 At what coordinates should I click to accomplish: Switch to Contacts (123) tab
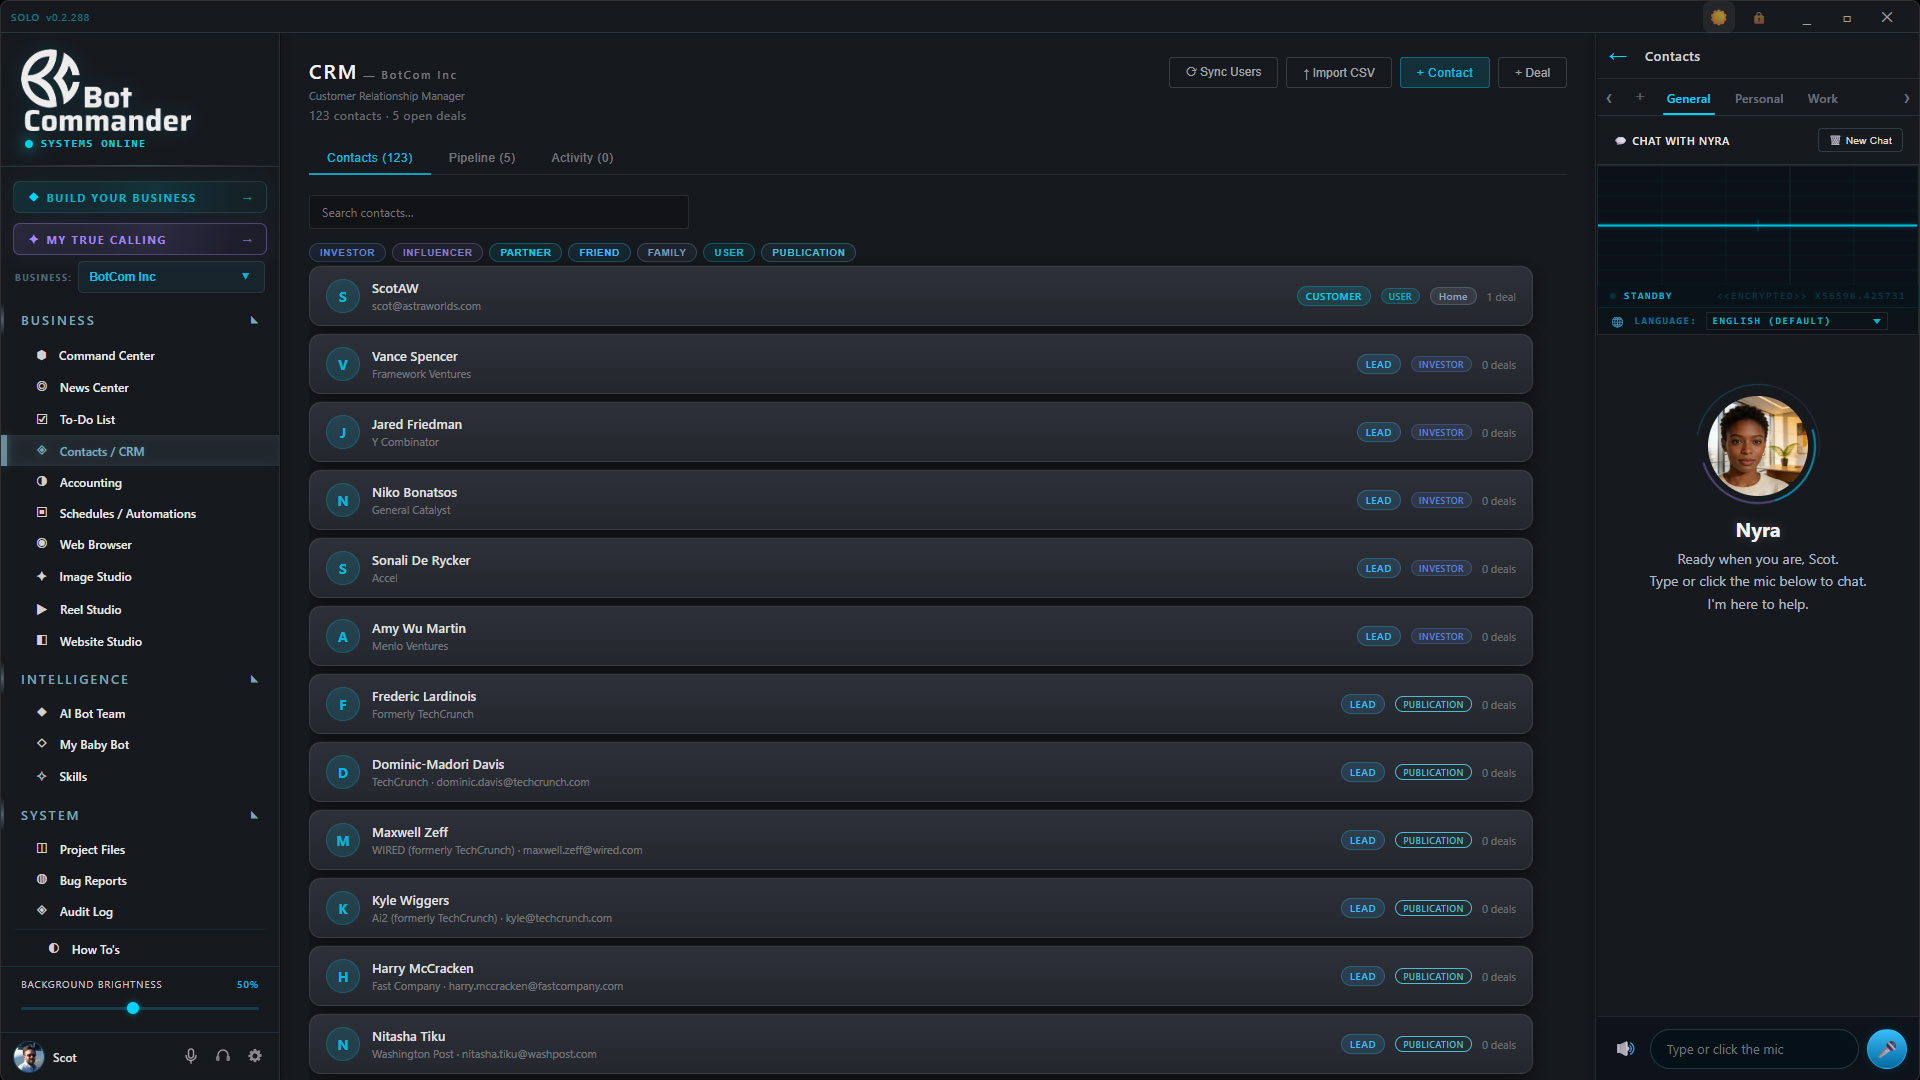point(369,158)
